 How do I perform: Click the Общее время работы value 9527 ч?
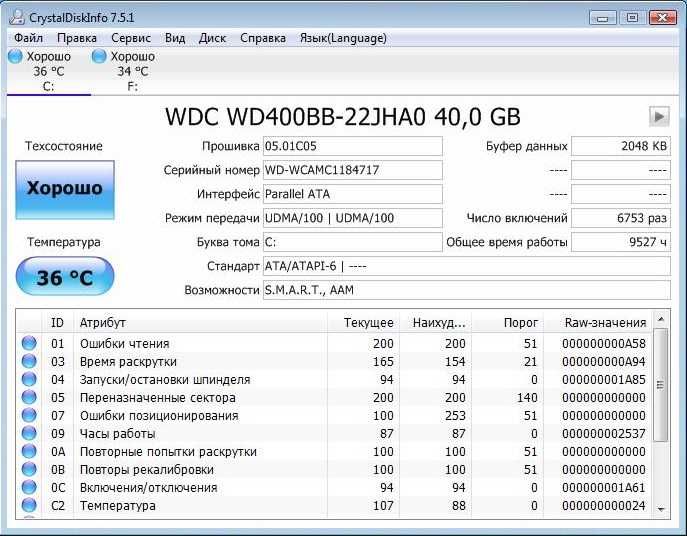point(620,242)
